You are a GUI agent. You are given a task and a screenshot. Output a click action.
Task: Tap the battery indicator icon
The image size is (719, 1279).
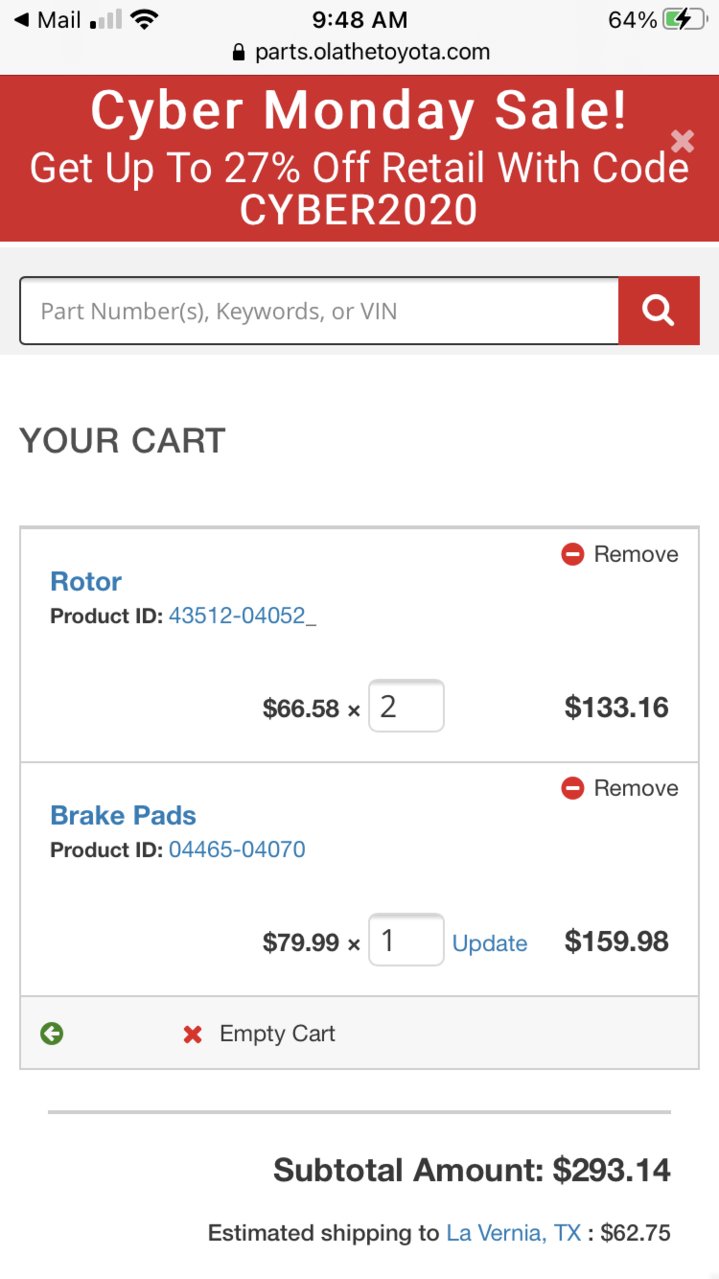click(x=685, y=19)
